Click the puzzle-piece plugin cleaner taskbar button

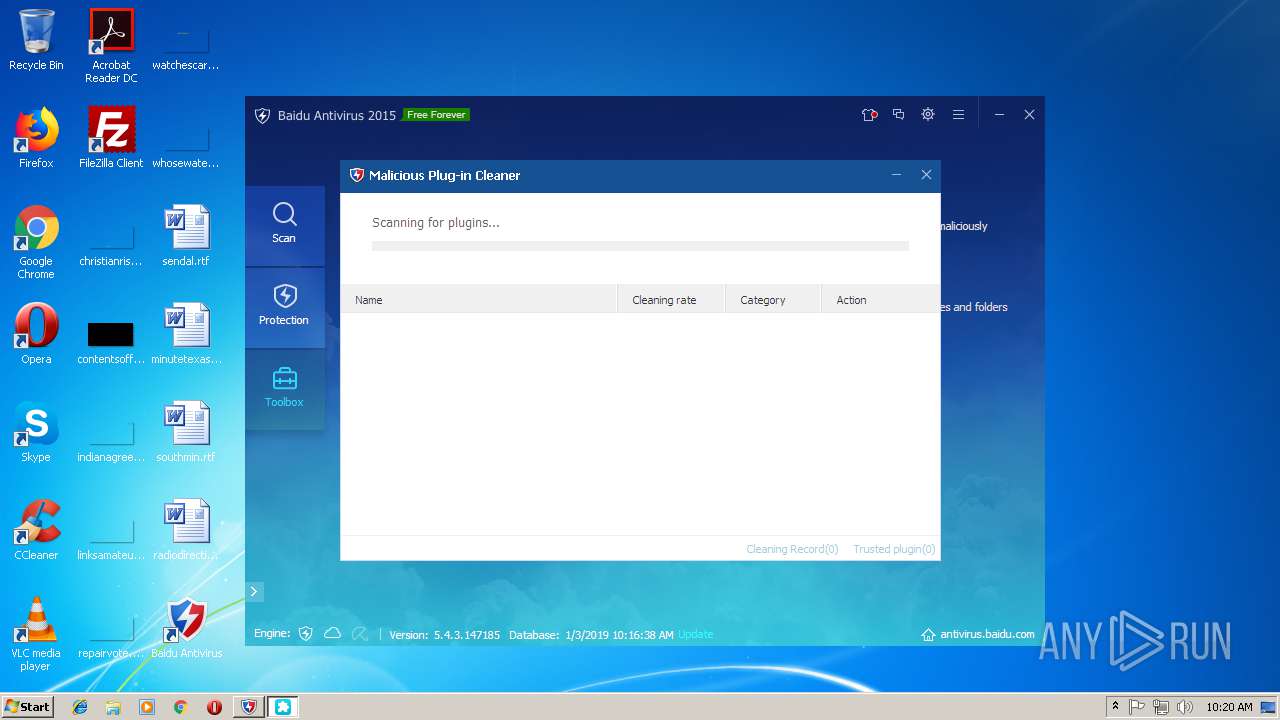[283, 707]
